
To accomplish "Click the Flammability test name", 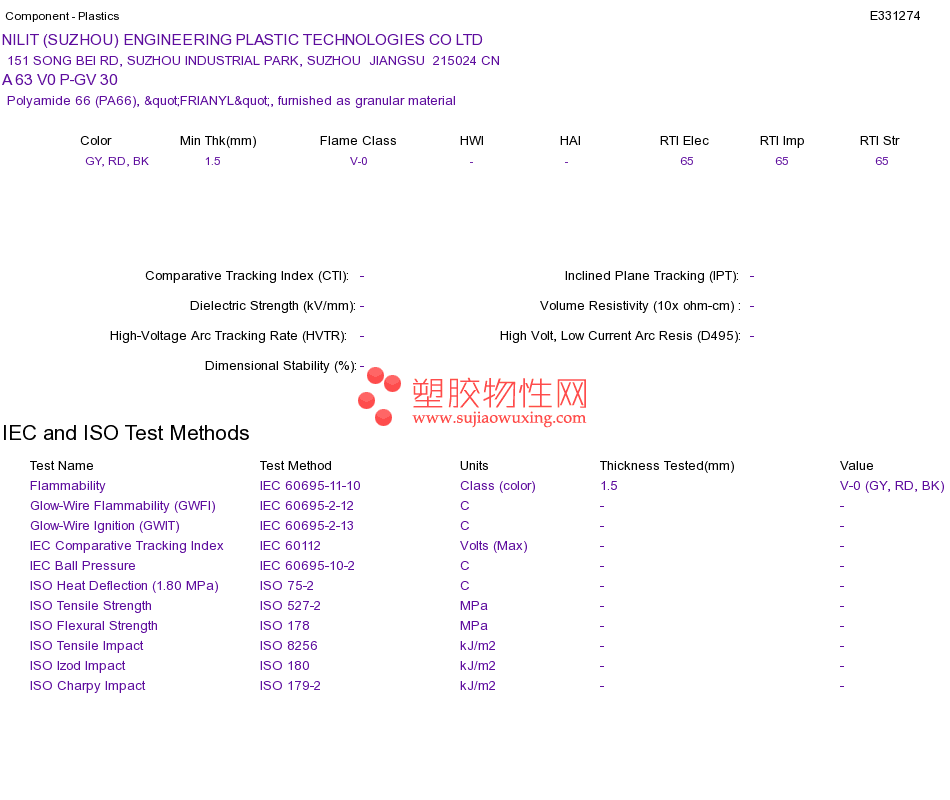I will point(67,486).
